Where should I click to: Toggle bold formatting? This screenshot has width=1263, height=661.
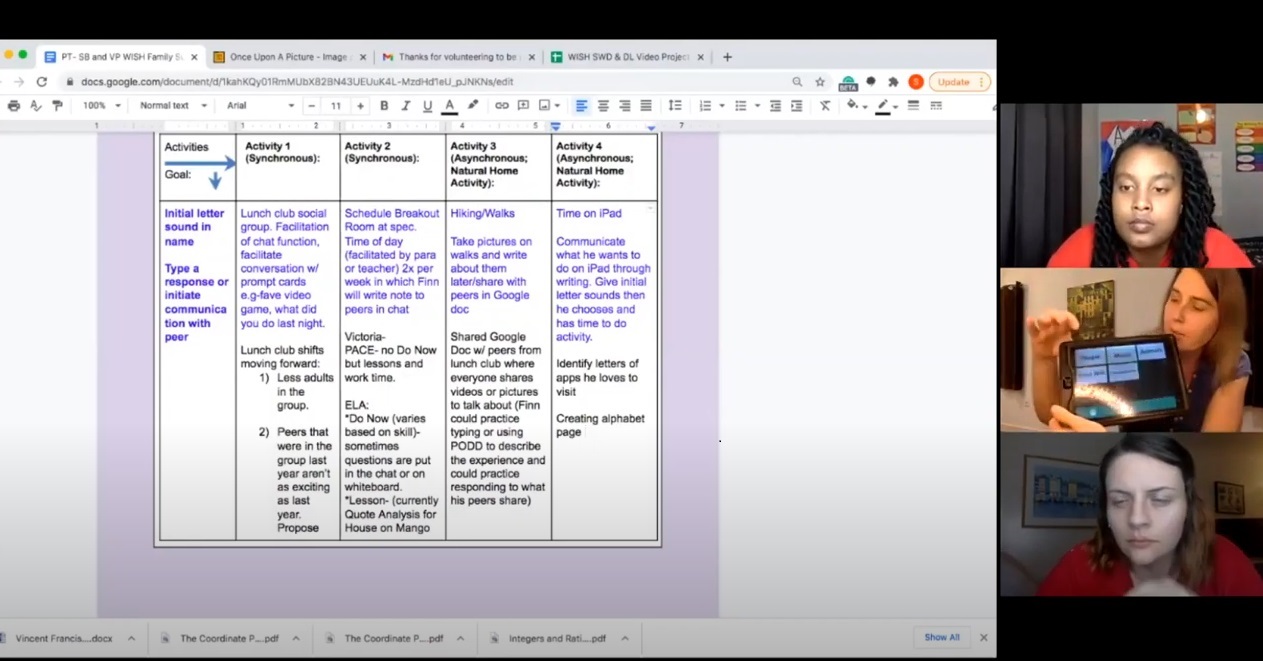[384, 106]
